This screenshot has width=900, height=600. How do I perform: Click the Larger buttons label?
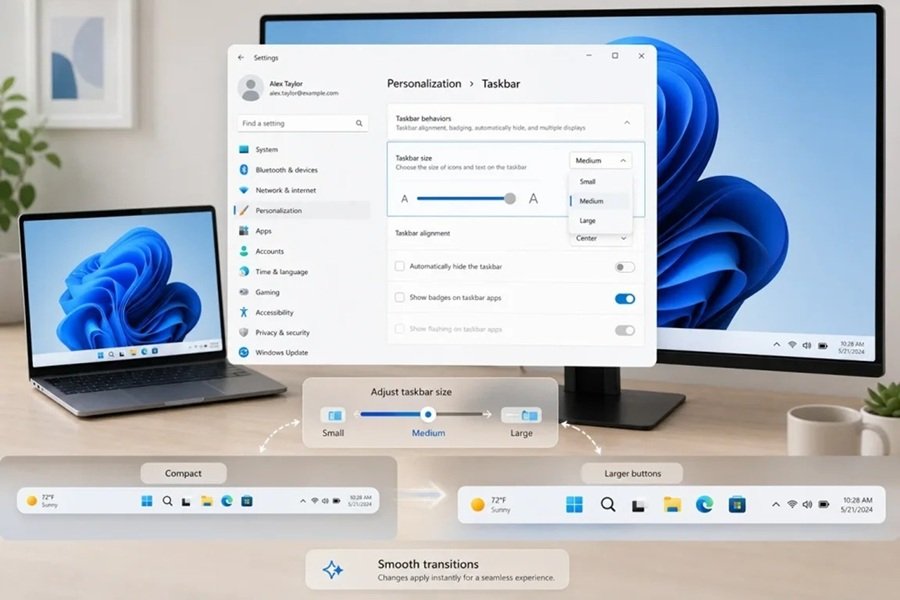(x=632, y=474)
